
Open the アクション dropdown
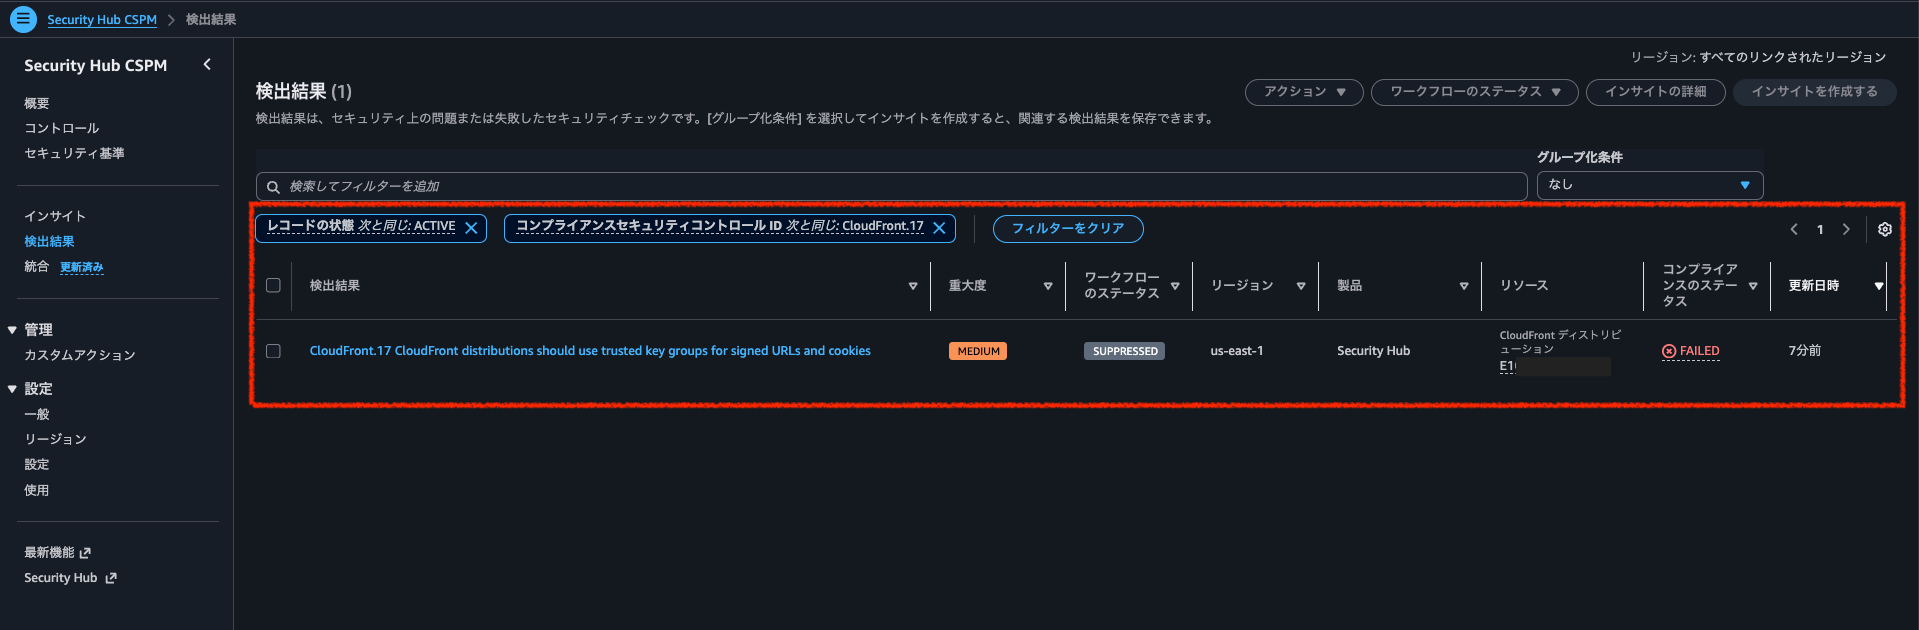[x=1304, y=92]
